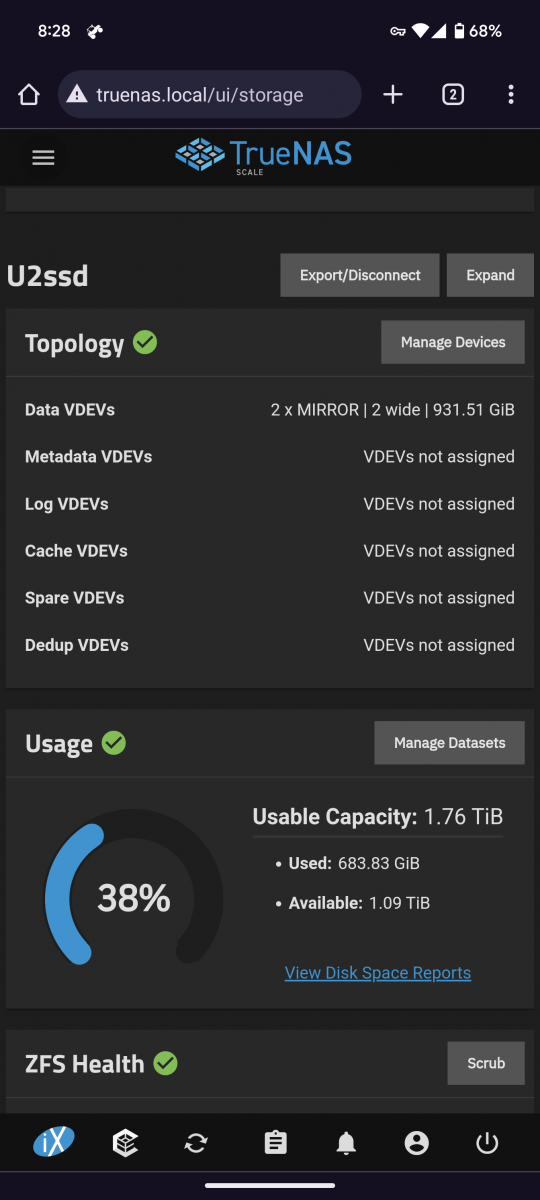Open the iX Systems logo icon
Image resolution: width=540 pixels, height=1200 pixels.
click(x=54, y=1143)
